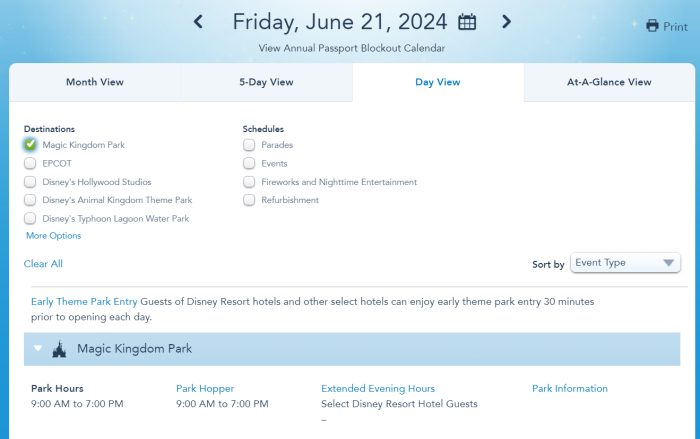
Task: Enable Disney's Hollywood Studios checkbox
Action: 30,182
